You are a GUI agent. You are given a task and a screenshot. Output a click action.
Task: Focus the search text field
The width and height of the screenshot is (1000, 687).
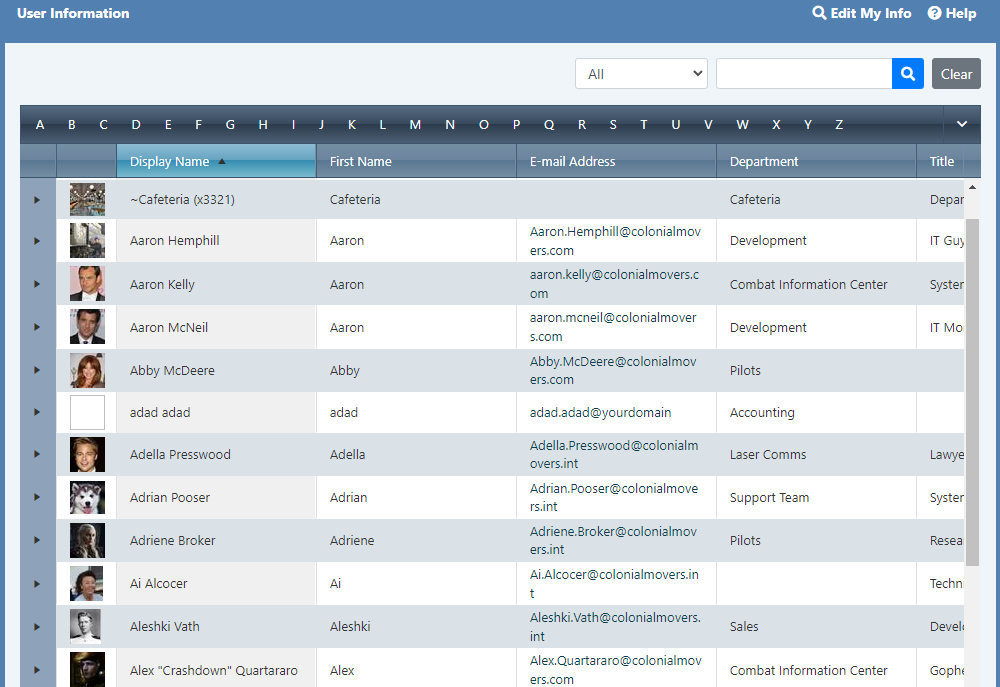pos(804,74)
